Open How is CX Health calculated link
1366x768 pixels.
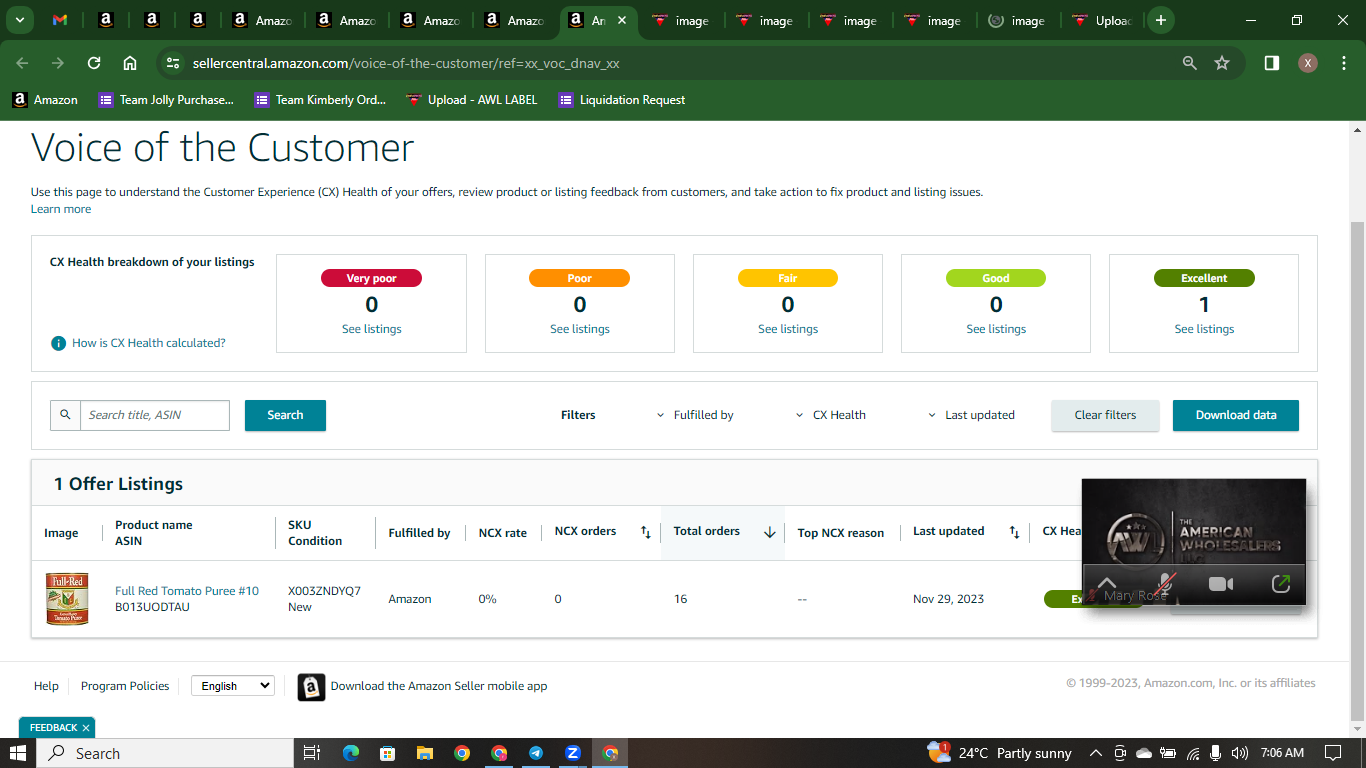pos(149,343)
